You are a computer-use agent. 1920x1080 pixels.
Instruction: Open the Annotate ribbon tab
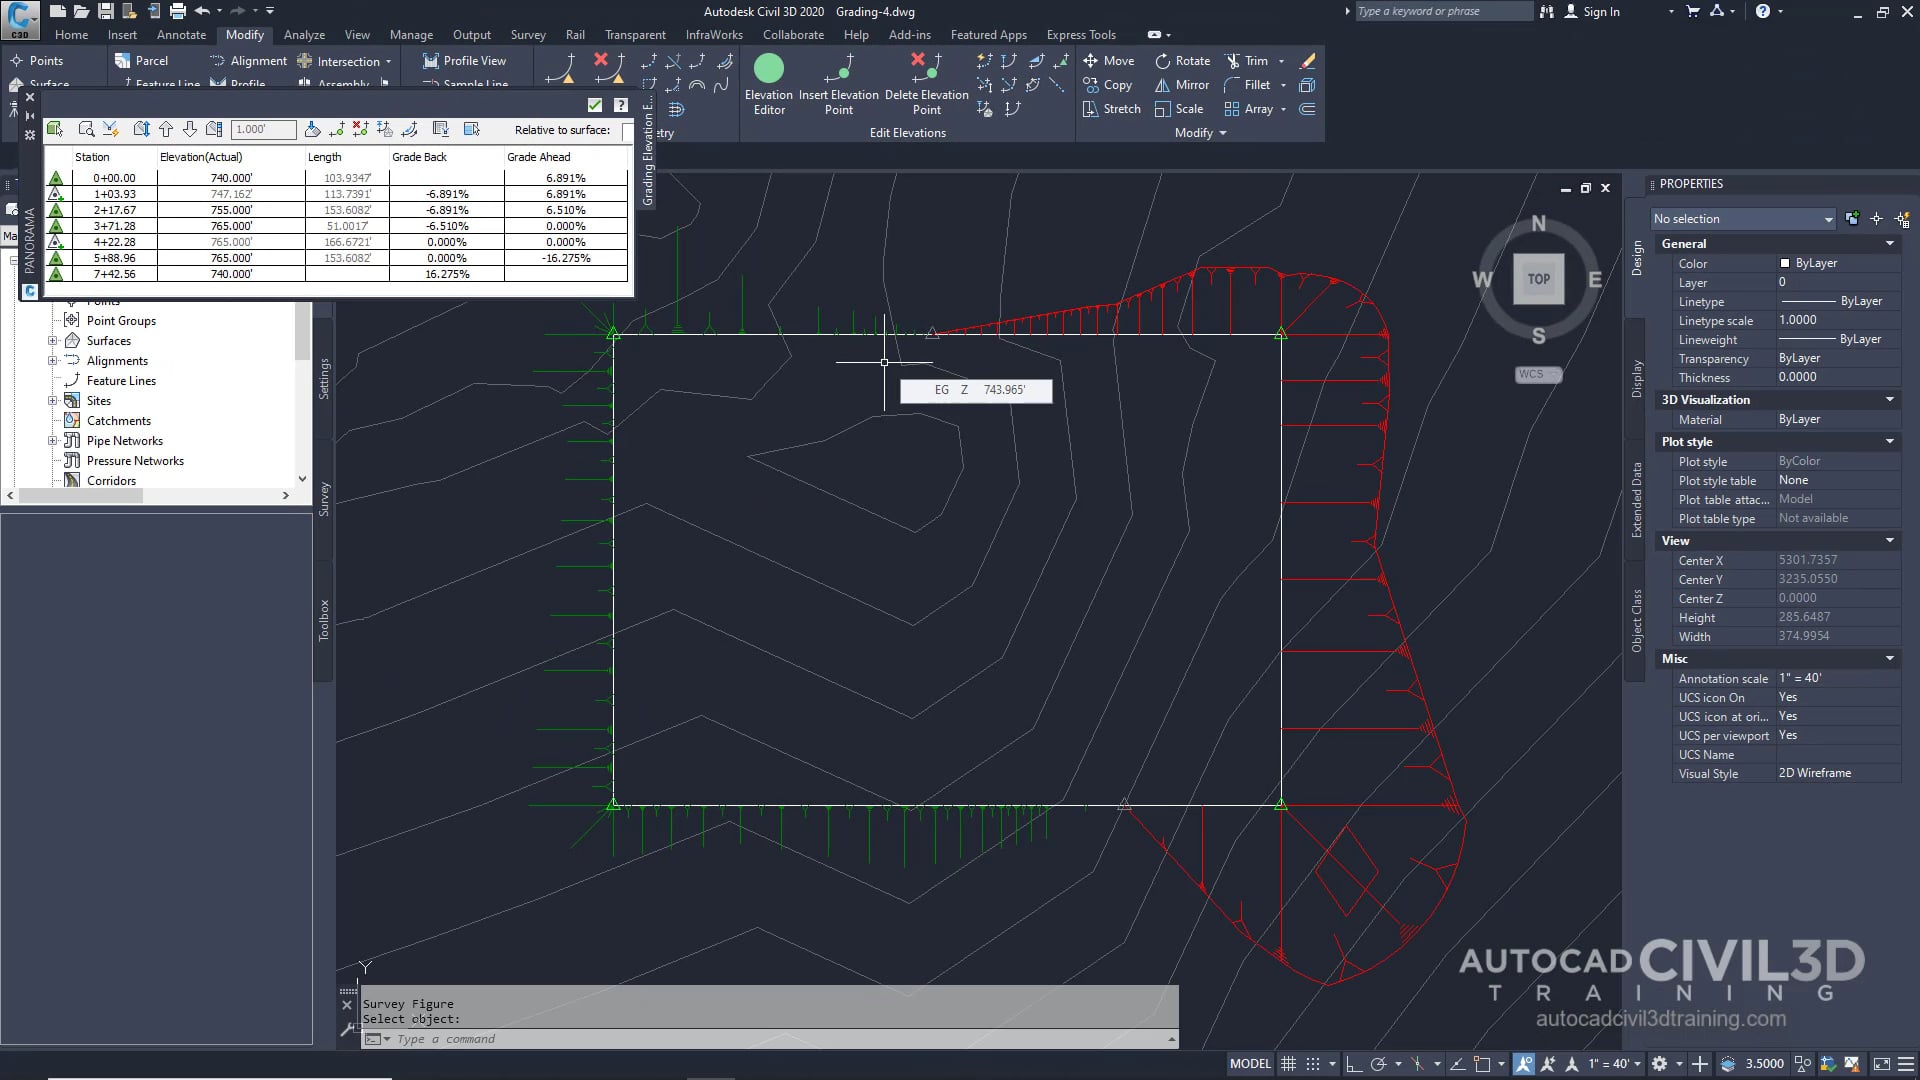coord(181,34)
